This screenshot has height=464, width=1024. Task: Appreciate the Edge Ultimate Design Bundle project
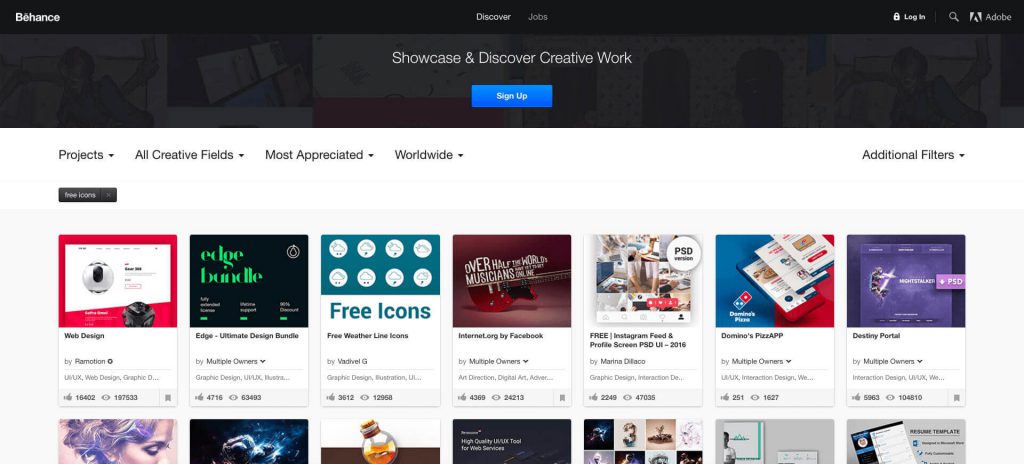pyautogui.click(x=199, y=397)
